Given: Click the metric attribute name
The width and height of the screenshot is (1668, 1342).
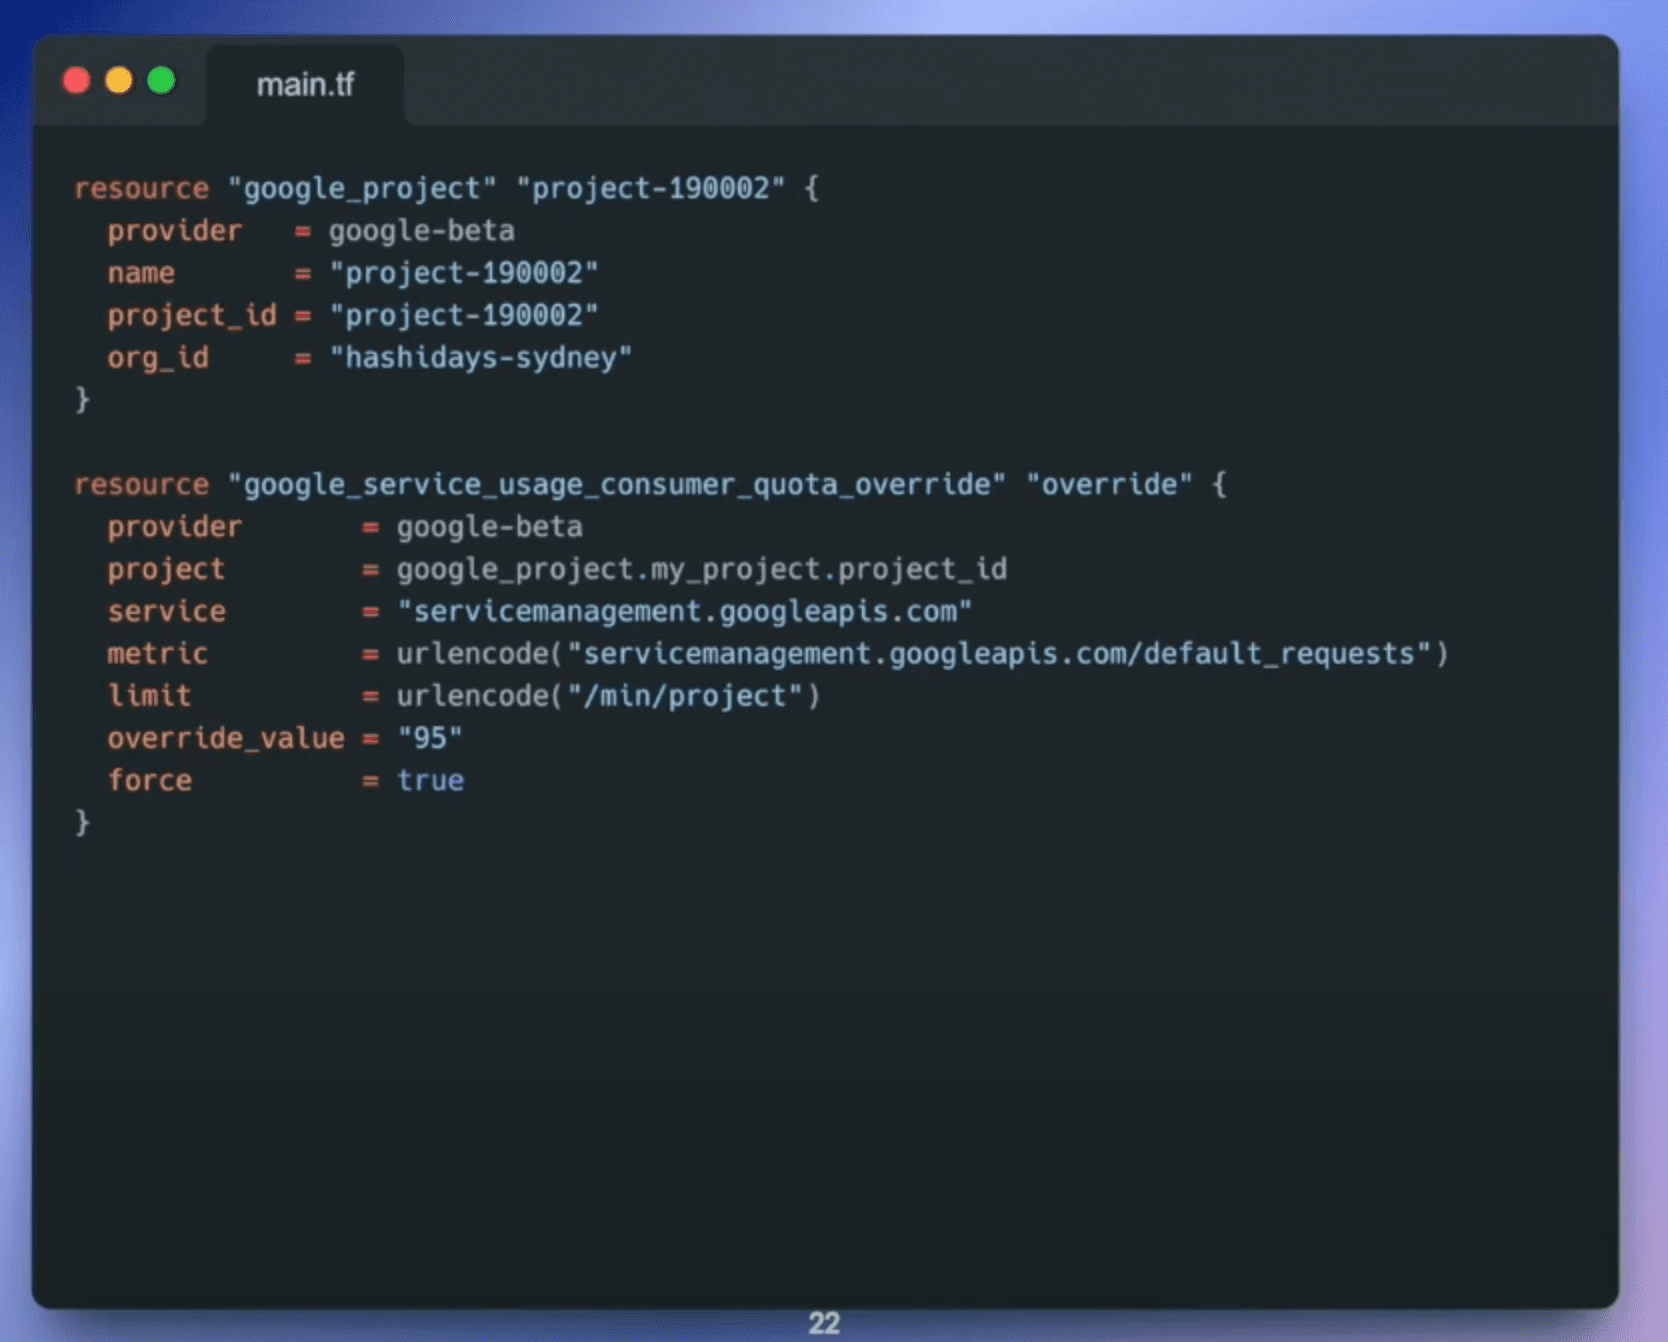Looking at the screenshot, I should tap(157, 653).
